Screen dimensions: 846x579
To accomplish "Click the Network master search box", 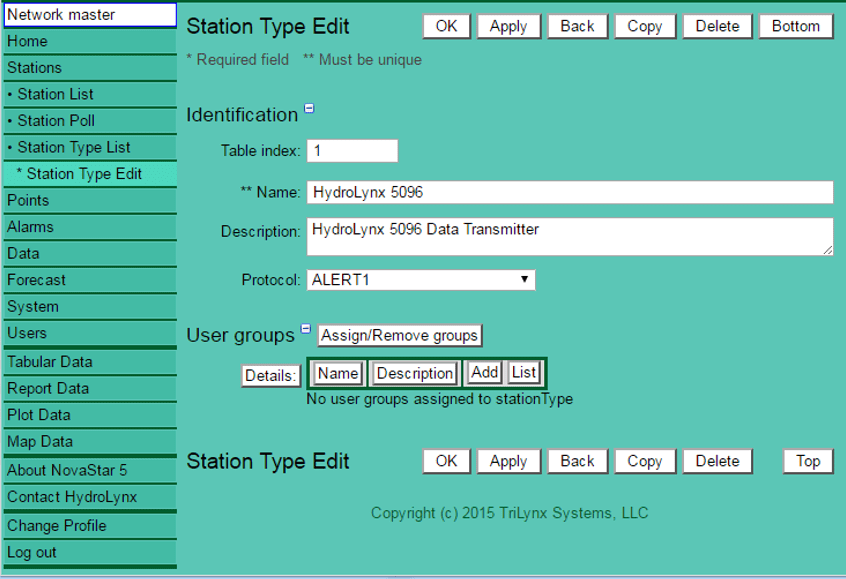I will point(88,14).
